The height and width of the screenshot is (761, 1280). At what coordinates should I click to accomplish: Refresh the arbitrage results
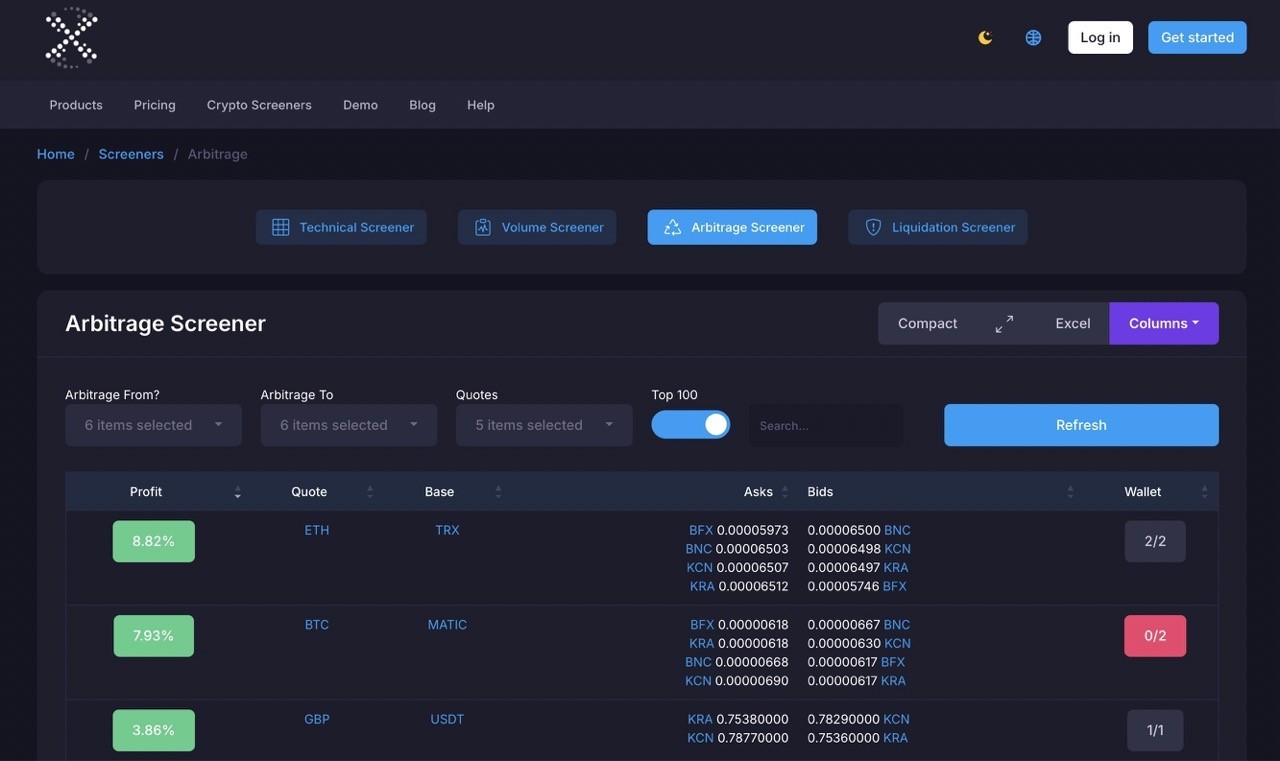click(x=1081, y=425)
